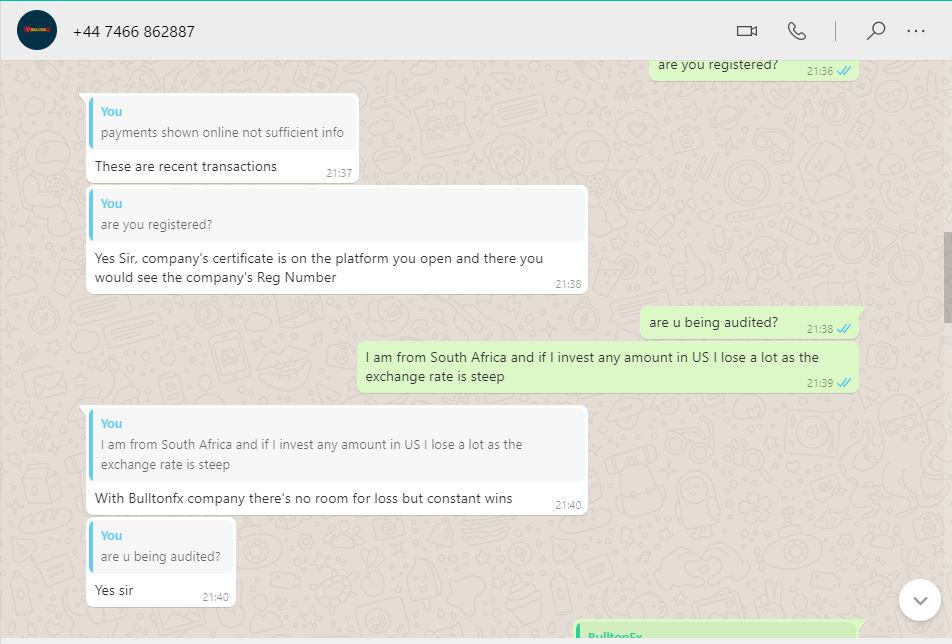Jump to quoted "are you registered?" message
Image resolution: width=952 pixels, height=644 pixels.
[x=336, y=215]
